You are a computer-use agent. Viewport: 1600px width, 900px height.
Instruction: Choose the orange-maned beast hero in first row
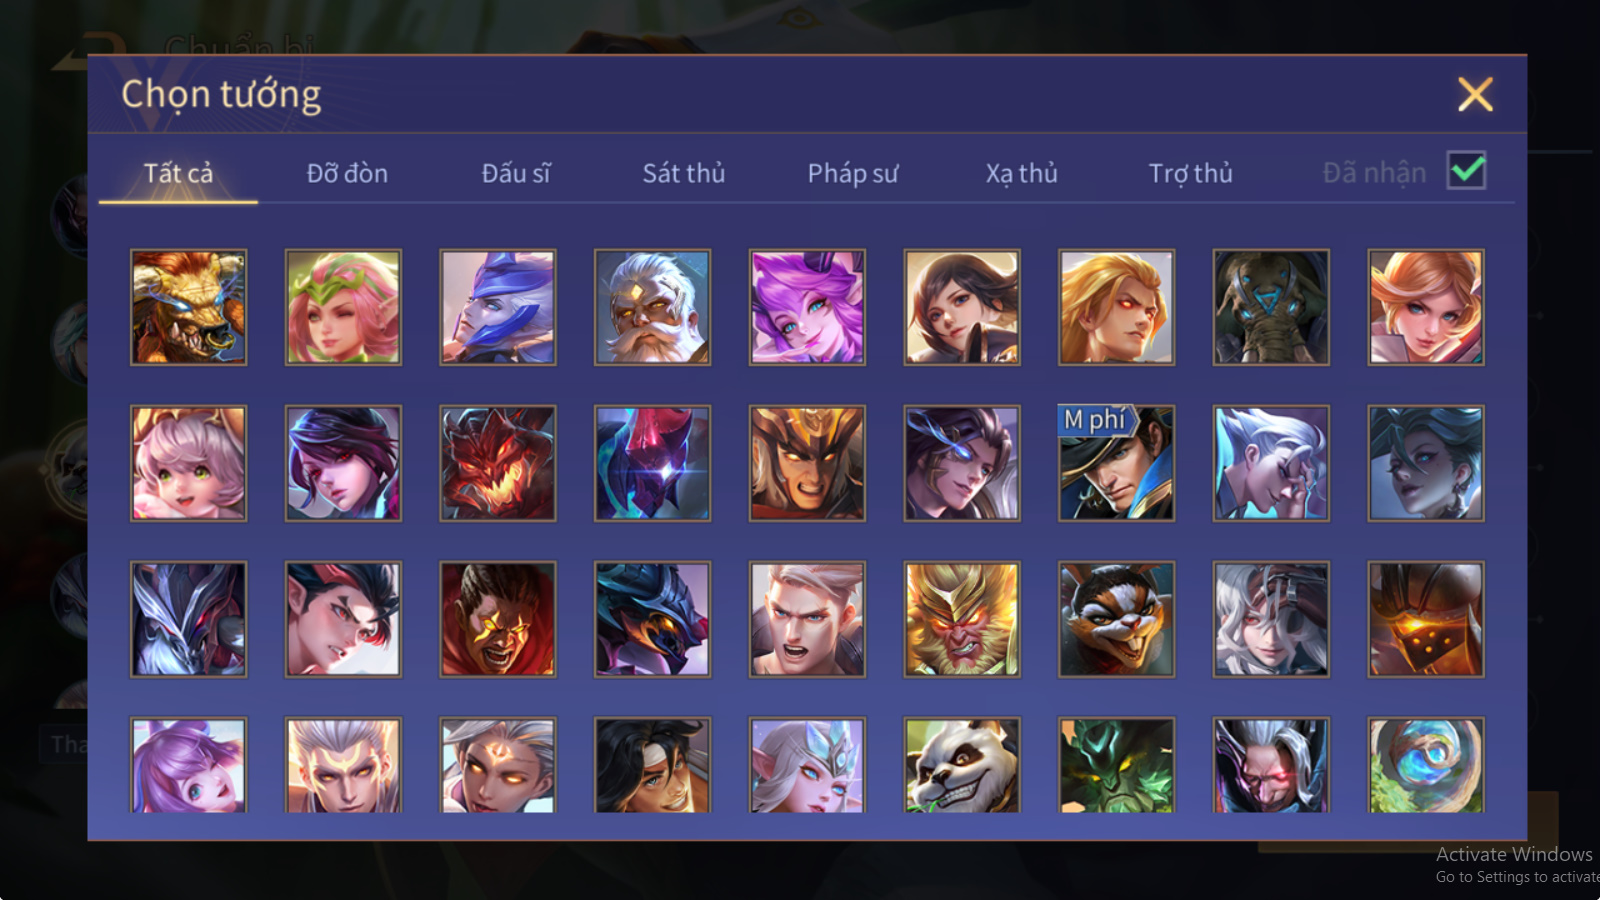(x=188, y=307)
